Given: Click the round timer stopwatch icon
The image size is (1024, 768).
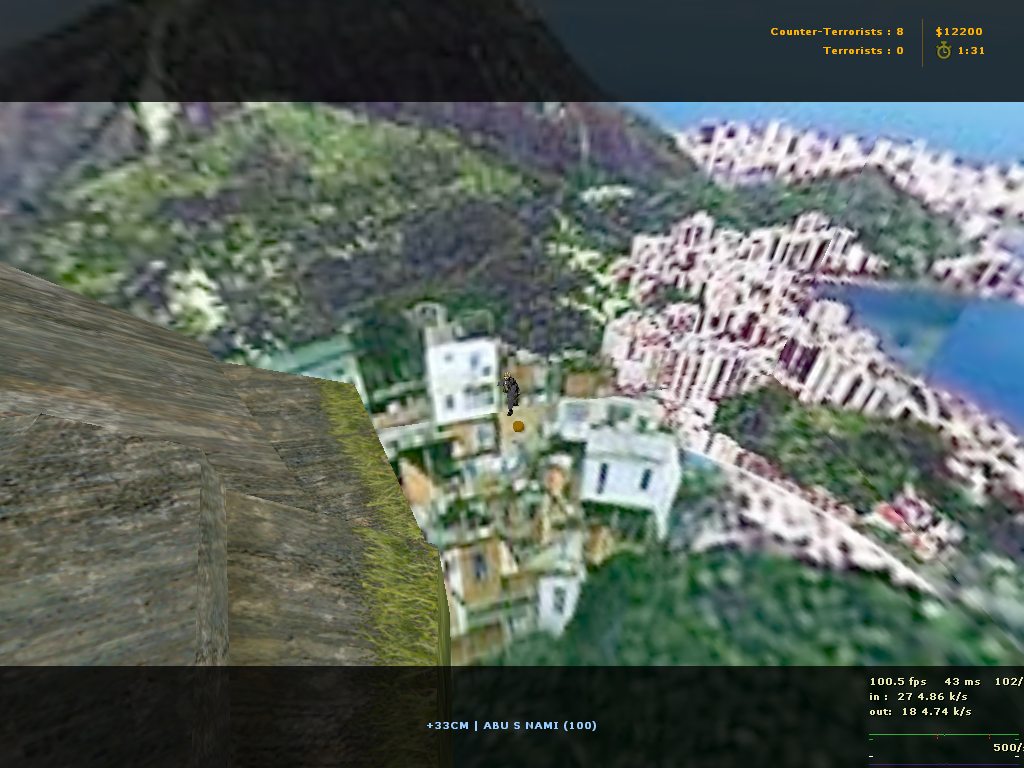Looking at the screenshot, I should point(944,50).
